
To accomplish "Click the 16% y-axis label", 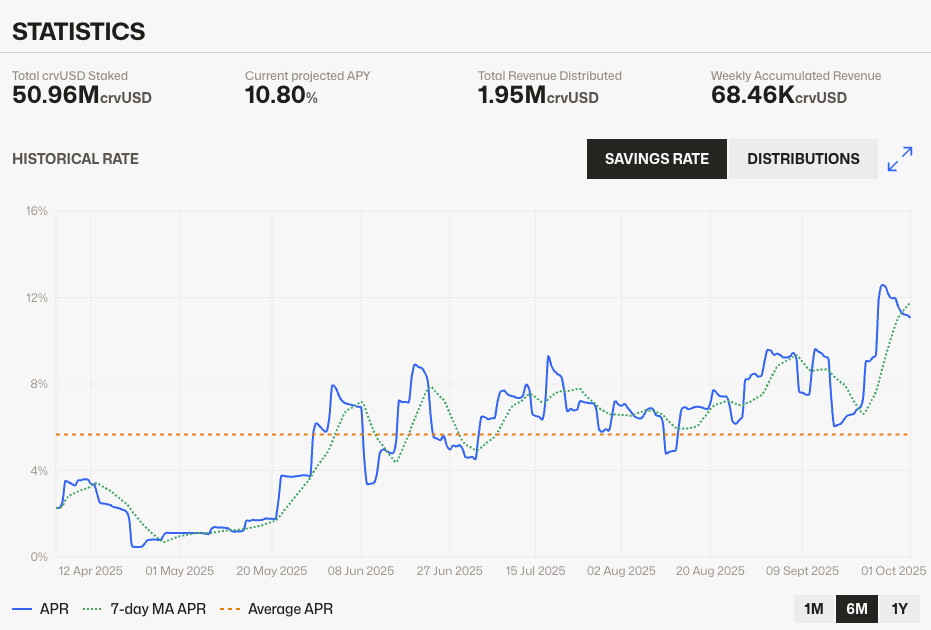I will tap(37, 211).
